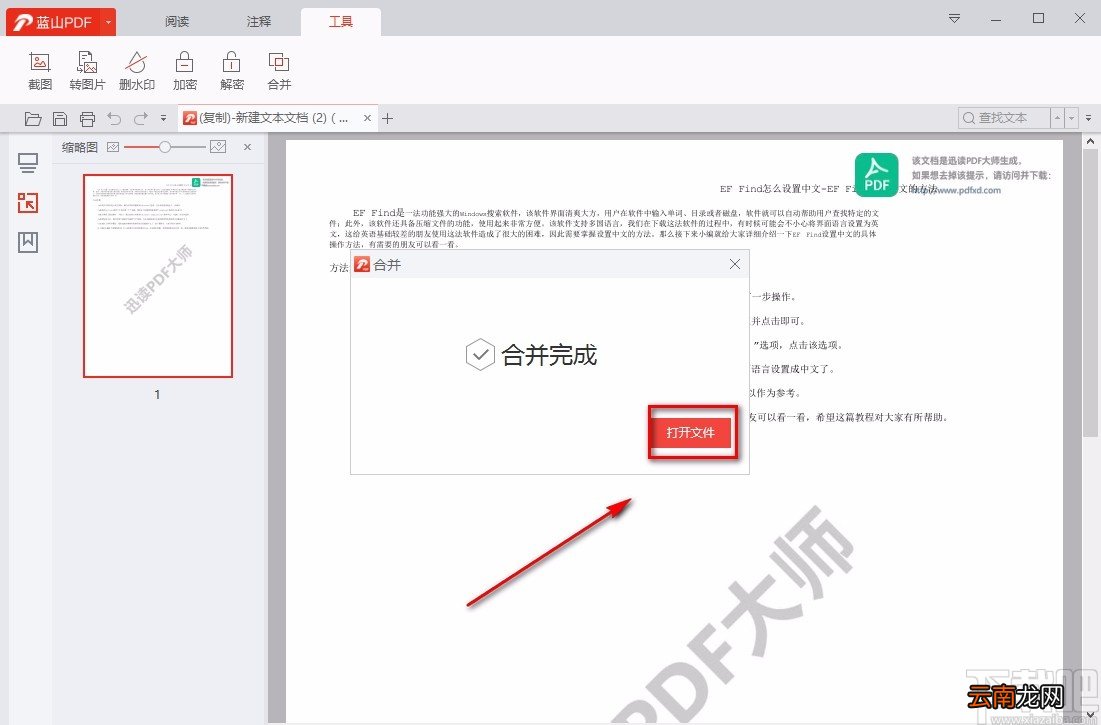
Task: Choose the 删水印 remove watermark tool
Action: [x=136, y=71]
